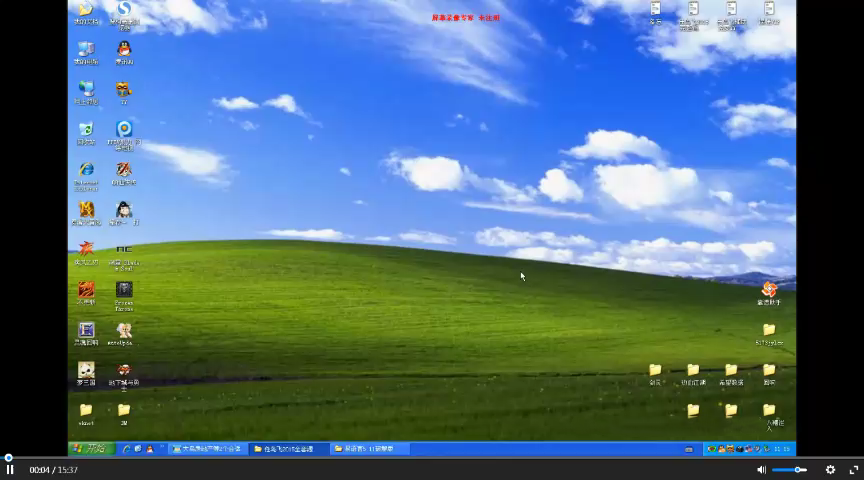
Task: Pause the video with the pause button
Action: pos(10,470)
